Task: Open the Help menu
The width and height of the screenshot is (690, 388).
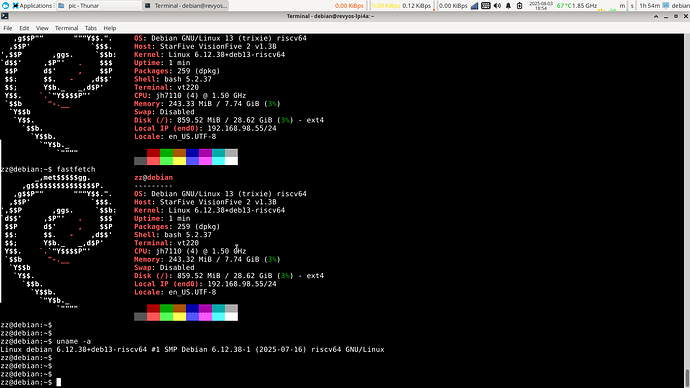Action: tap(110, 28)
